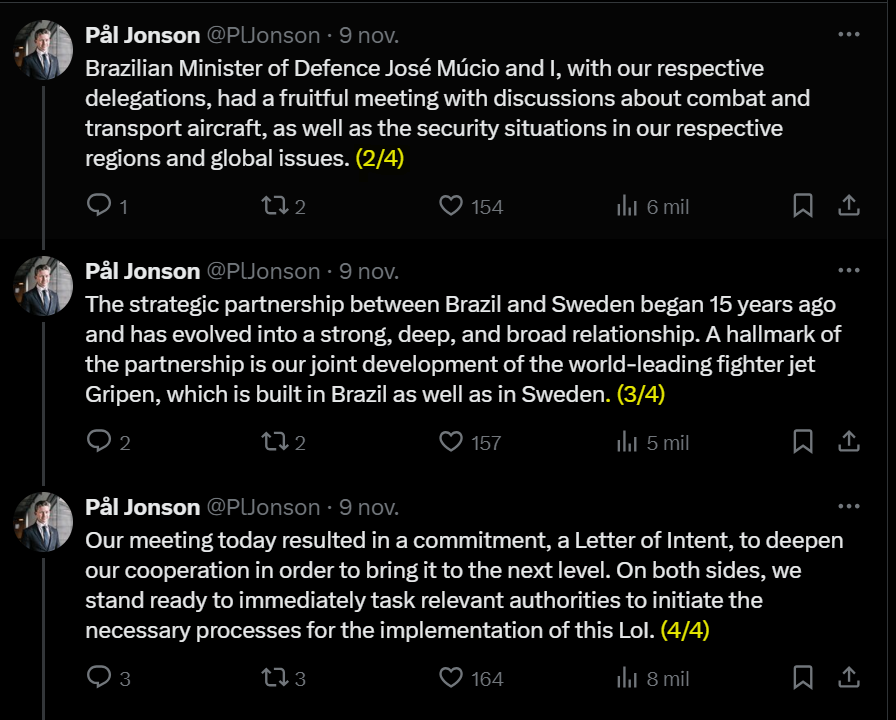Open more options for the (3/4) tweet
The image size is (896, 720).
(849, 270)
